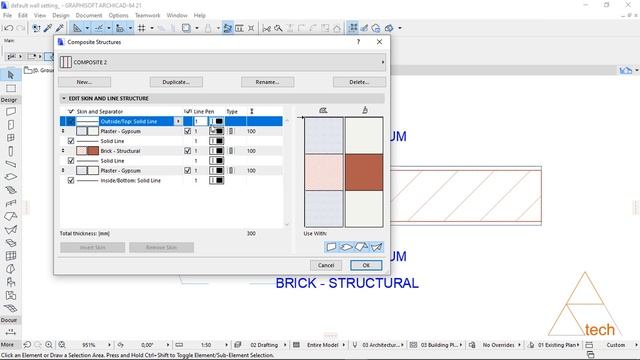The image size is (640, 360).
Task: Select the Arrow tool in toolbox
Action: pos(11,75)
